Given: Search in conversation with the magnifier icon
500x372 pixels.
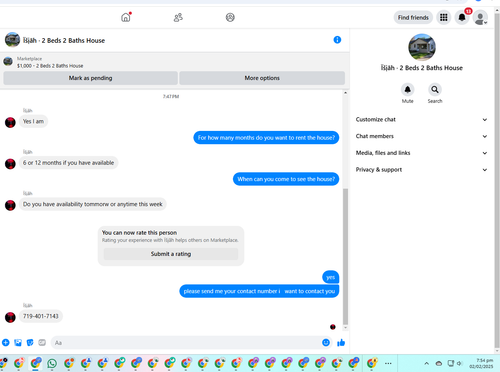Looking at the screenshot, I should click(x=435, y=90).
